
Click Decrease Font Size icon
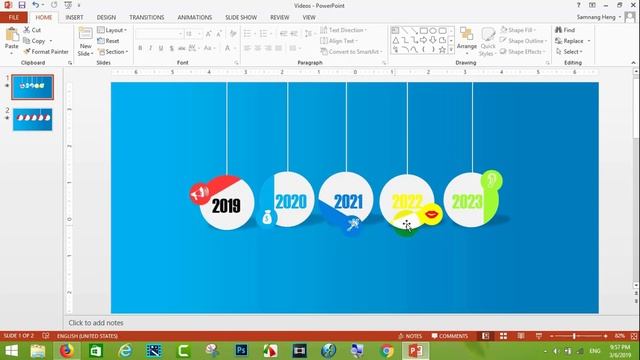coord(219,34)
